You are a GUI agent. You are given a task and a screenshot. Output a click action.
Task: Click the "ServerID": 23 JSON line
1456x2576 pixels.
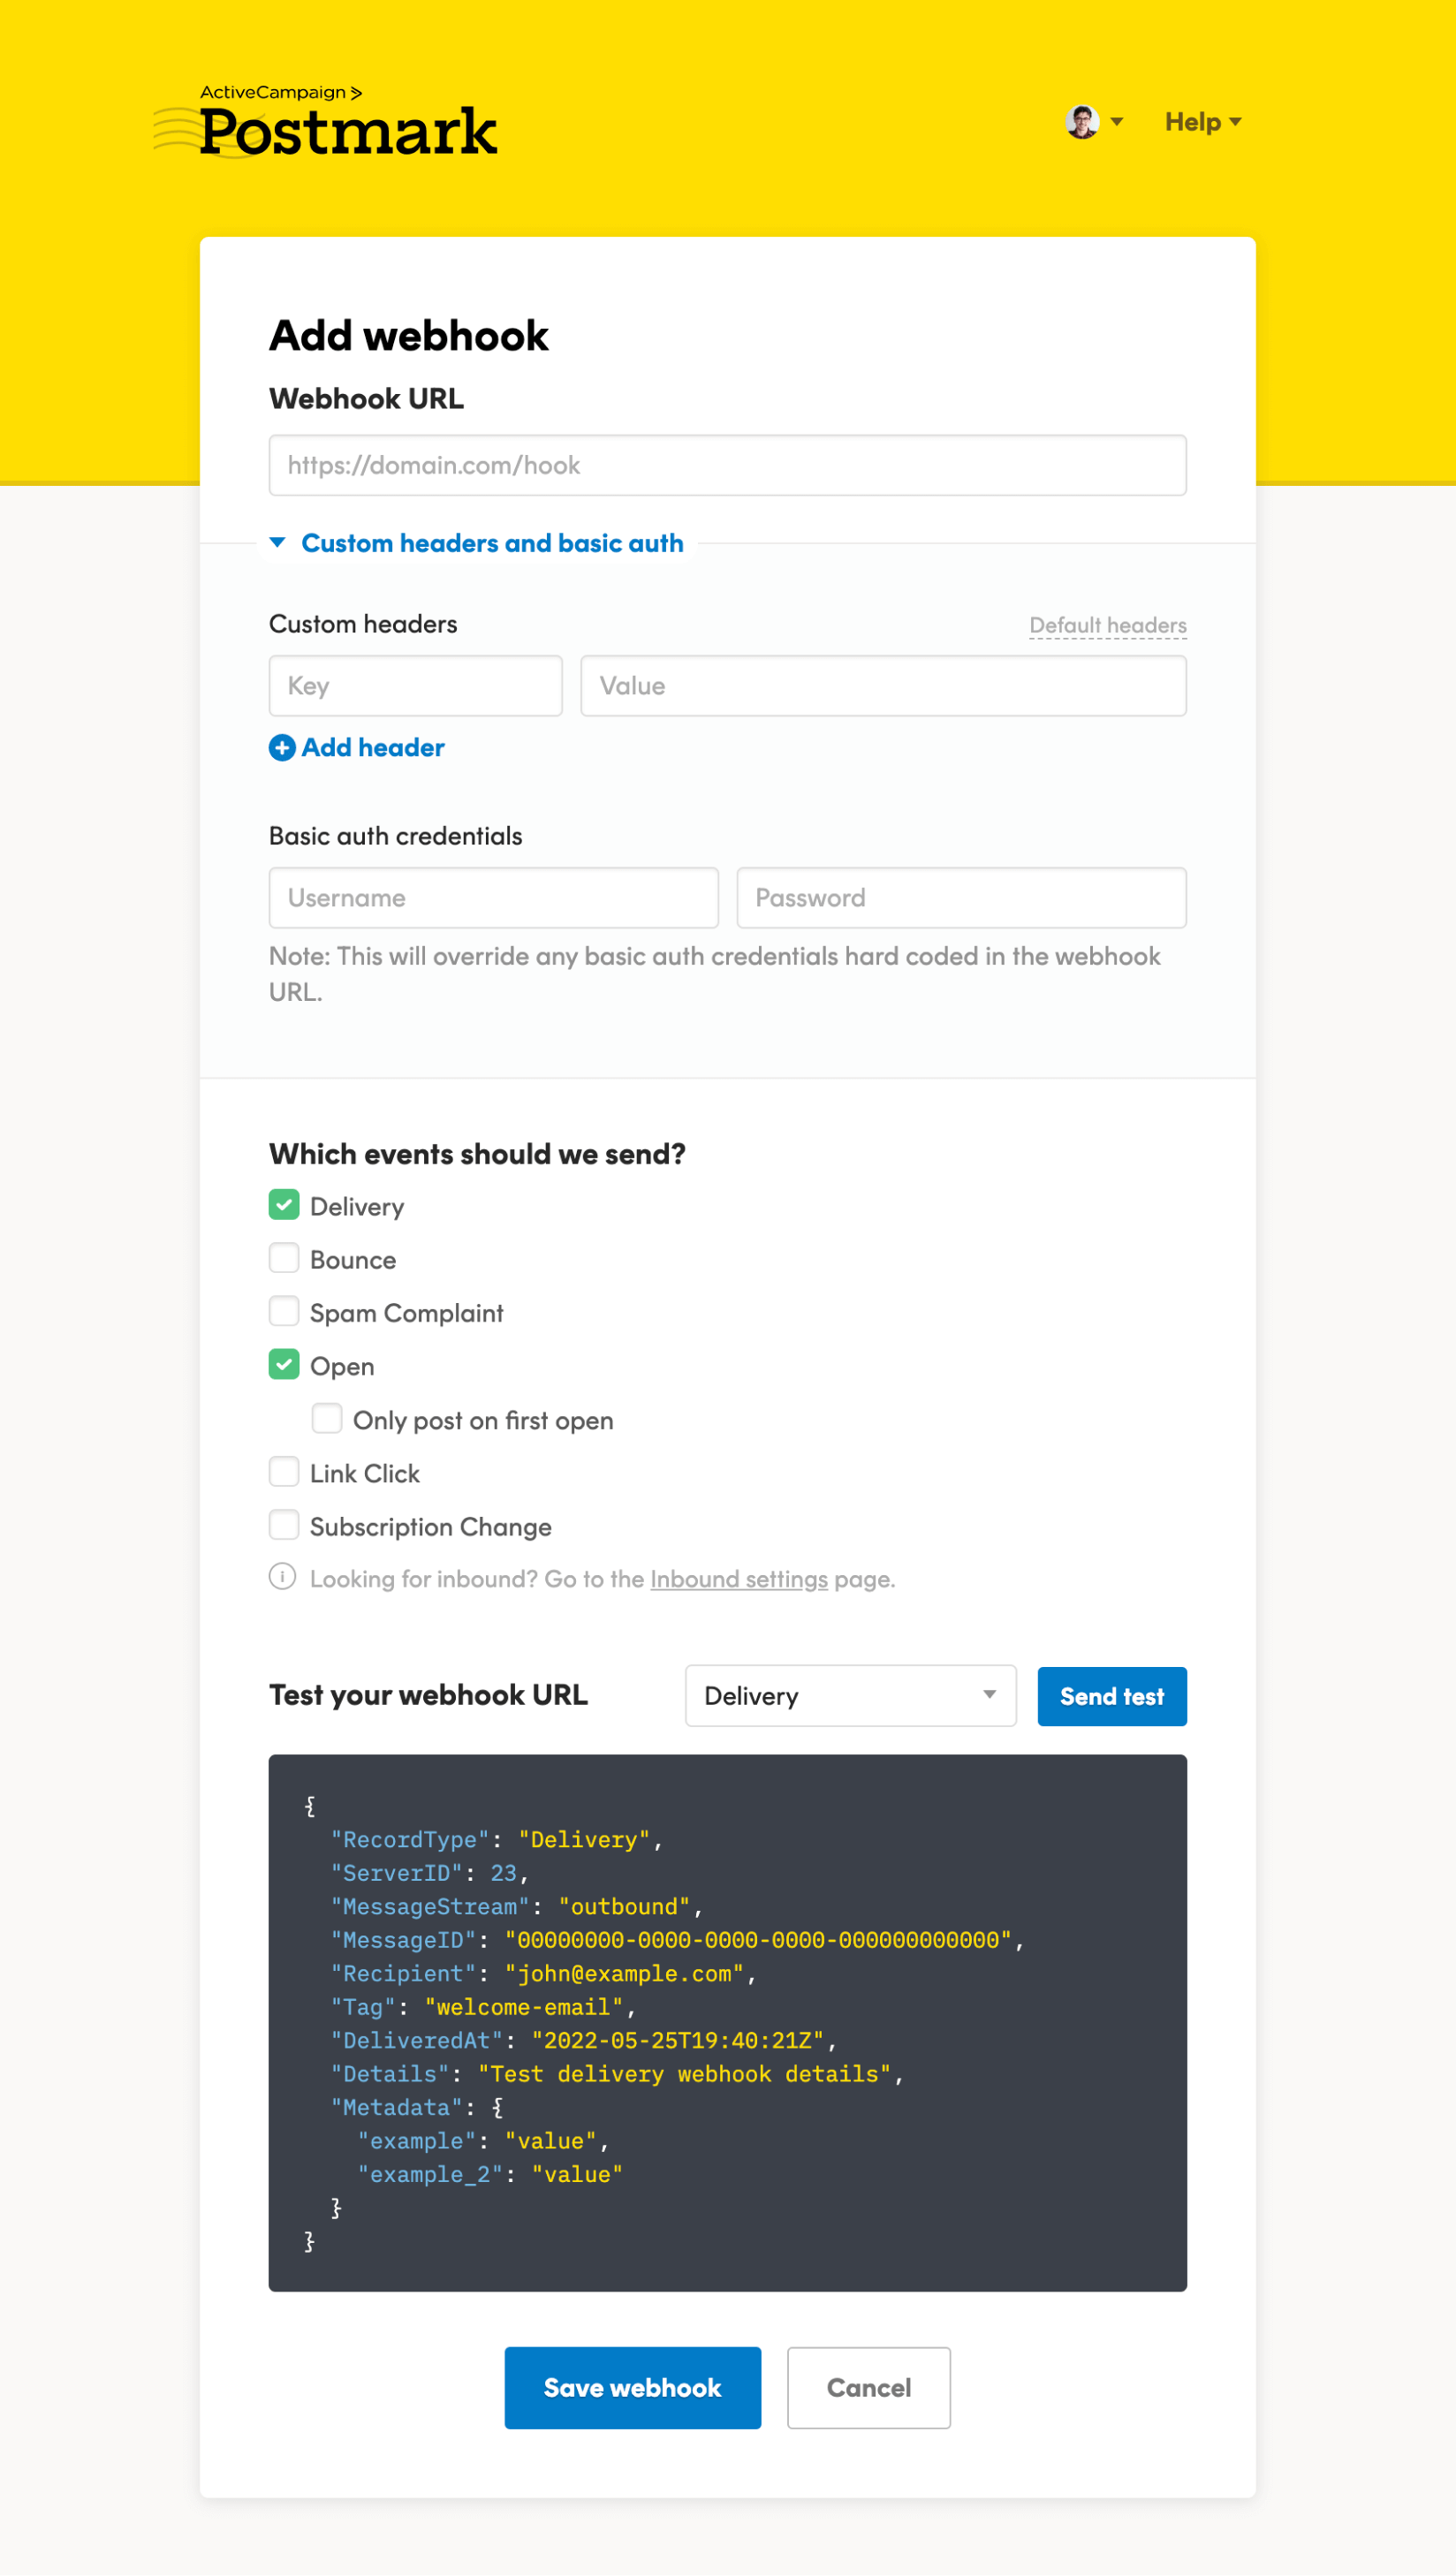(430, 1873)
